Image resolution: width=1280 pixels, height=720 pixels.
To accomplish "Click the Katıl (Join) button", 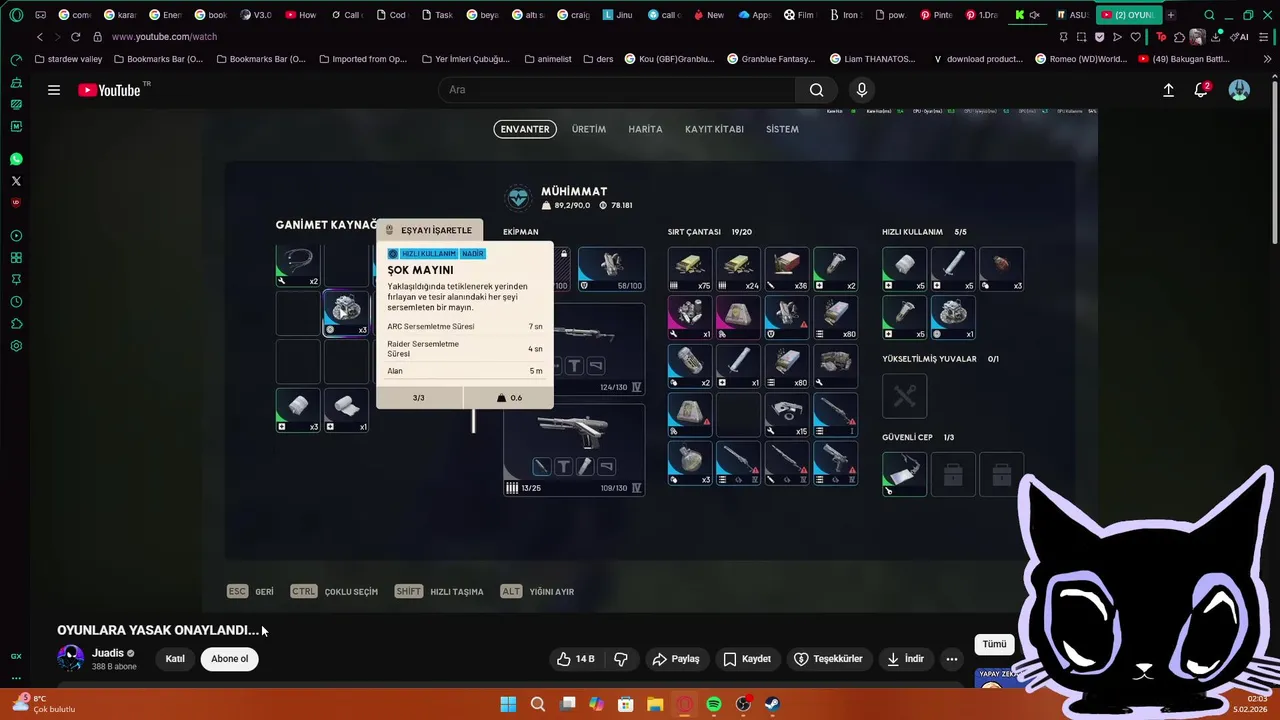I will (x=175, y=659).
